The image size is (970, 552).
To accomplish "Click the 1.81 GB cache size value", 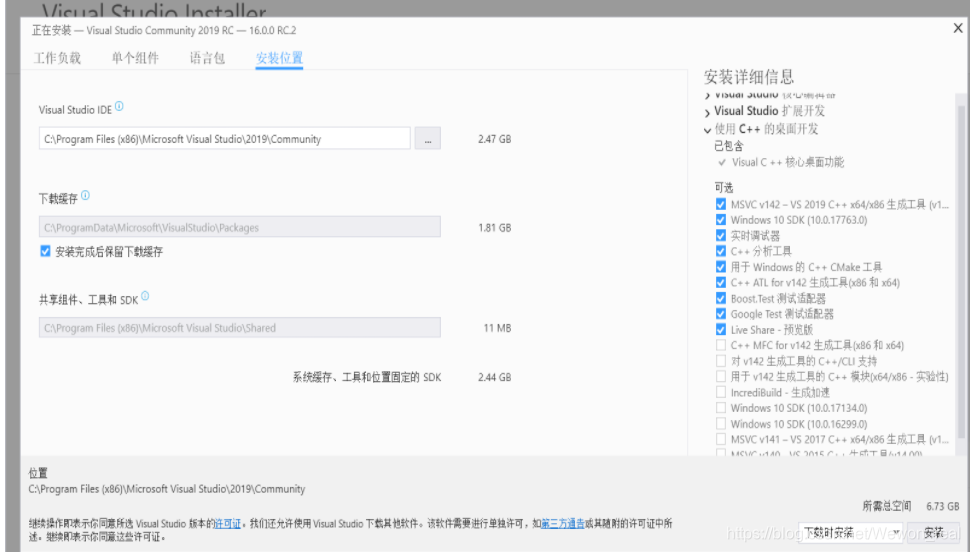I will (494, 228).
